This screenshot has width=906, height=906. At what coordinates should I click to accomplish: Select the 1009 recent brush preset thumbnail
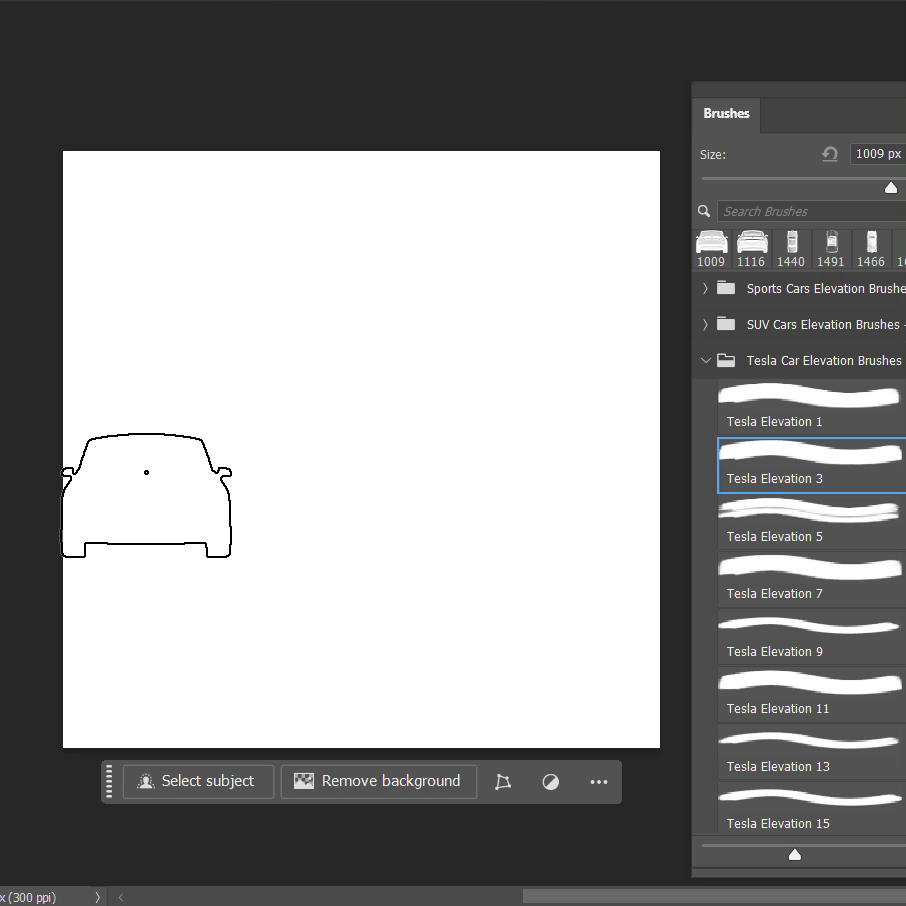tap(711, 248)
